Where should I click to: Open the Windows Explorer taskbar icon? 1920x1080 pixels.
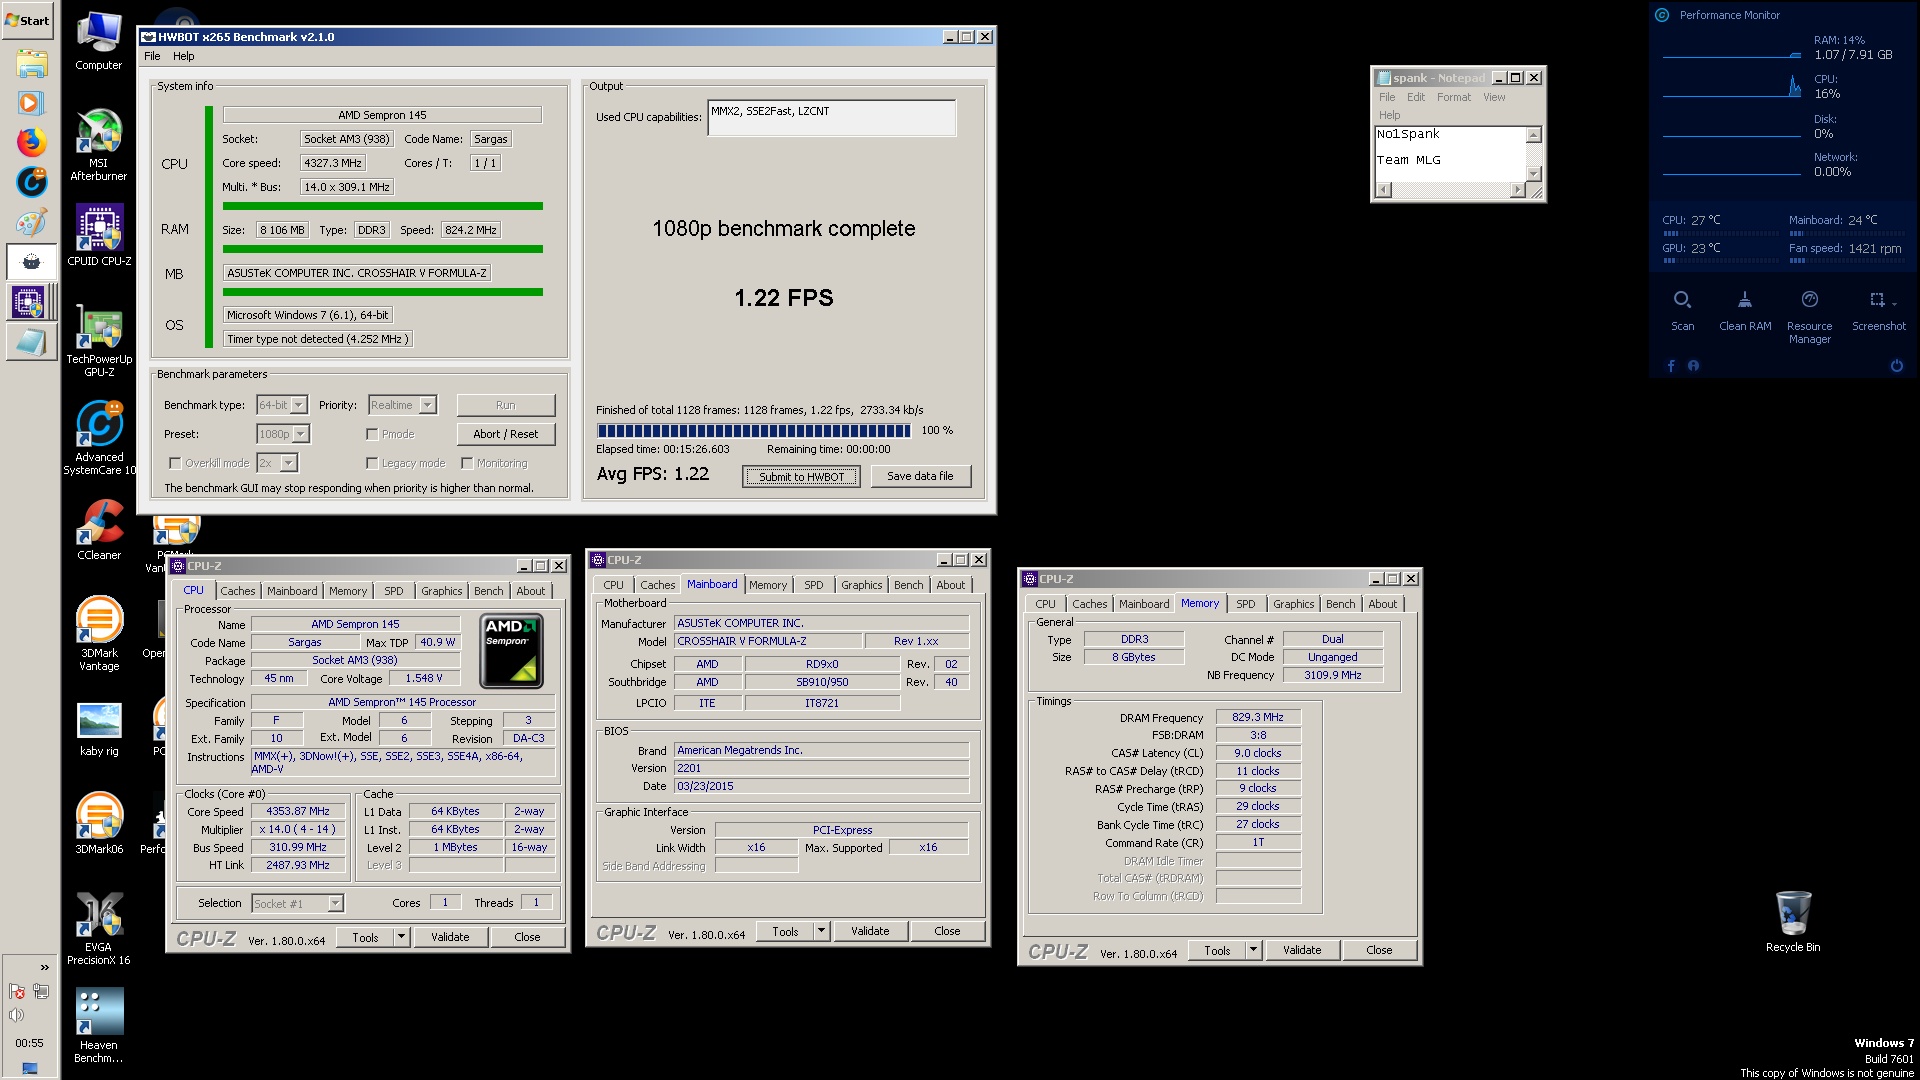point(31,64)
